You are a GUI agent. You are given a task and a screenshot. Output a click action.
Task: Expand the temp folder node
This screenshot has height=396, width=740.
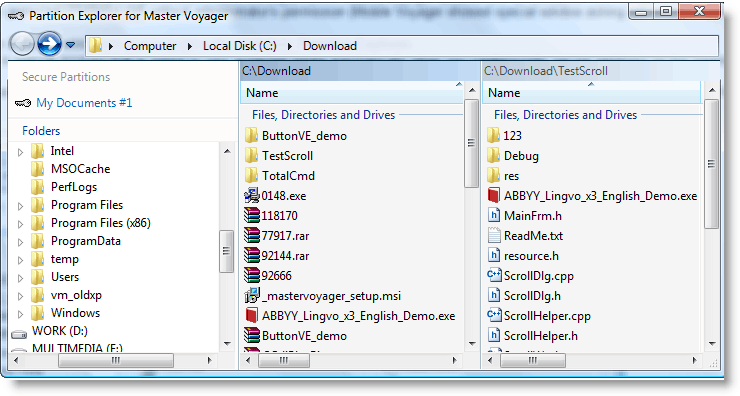click(20, 260)
